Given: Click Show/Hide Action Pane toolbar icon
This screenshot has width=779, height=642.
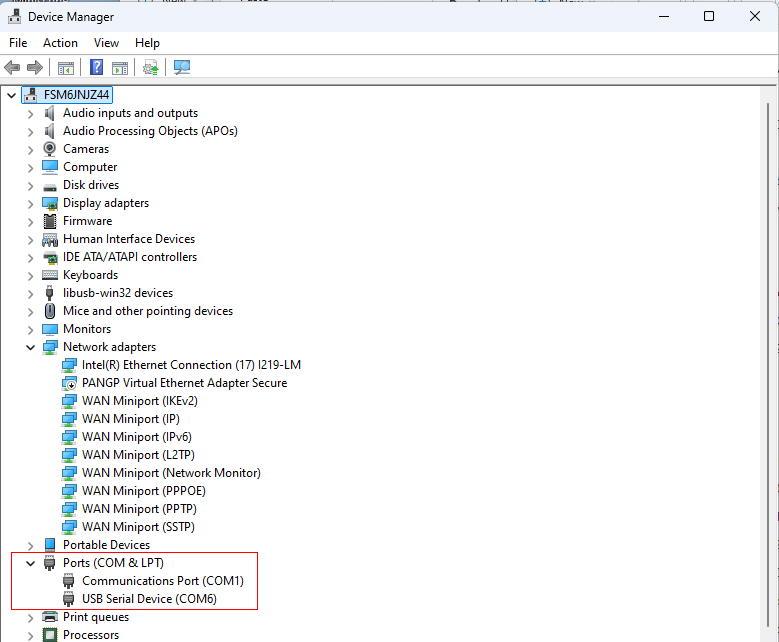Looking at the screenshot, I should pos(120,67).
